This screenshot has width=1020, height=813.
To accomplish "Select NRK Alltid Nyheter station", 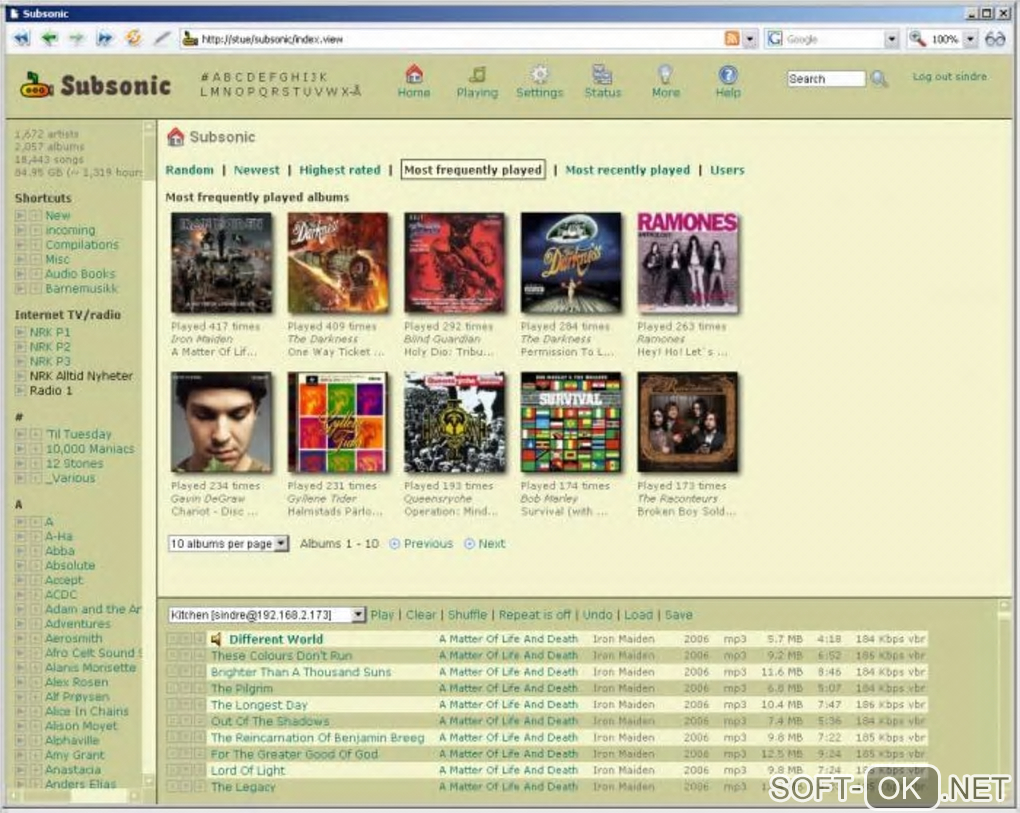I will (x=81, y=376).
